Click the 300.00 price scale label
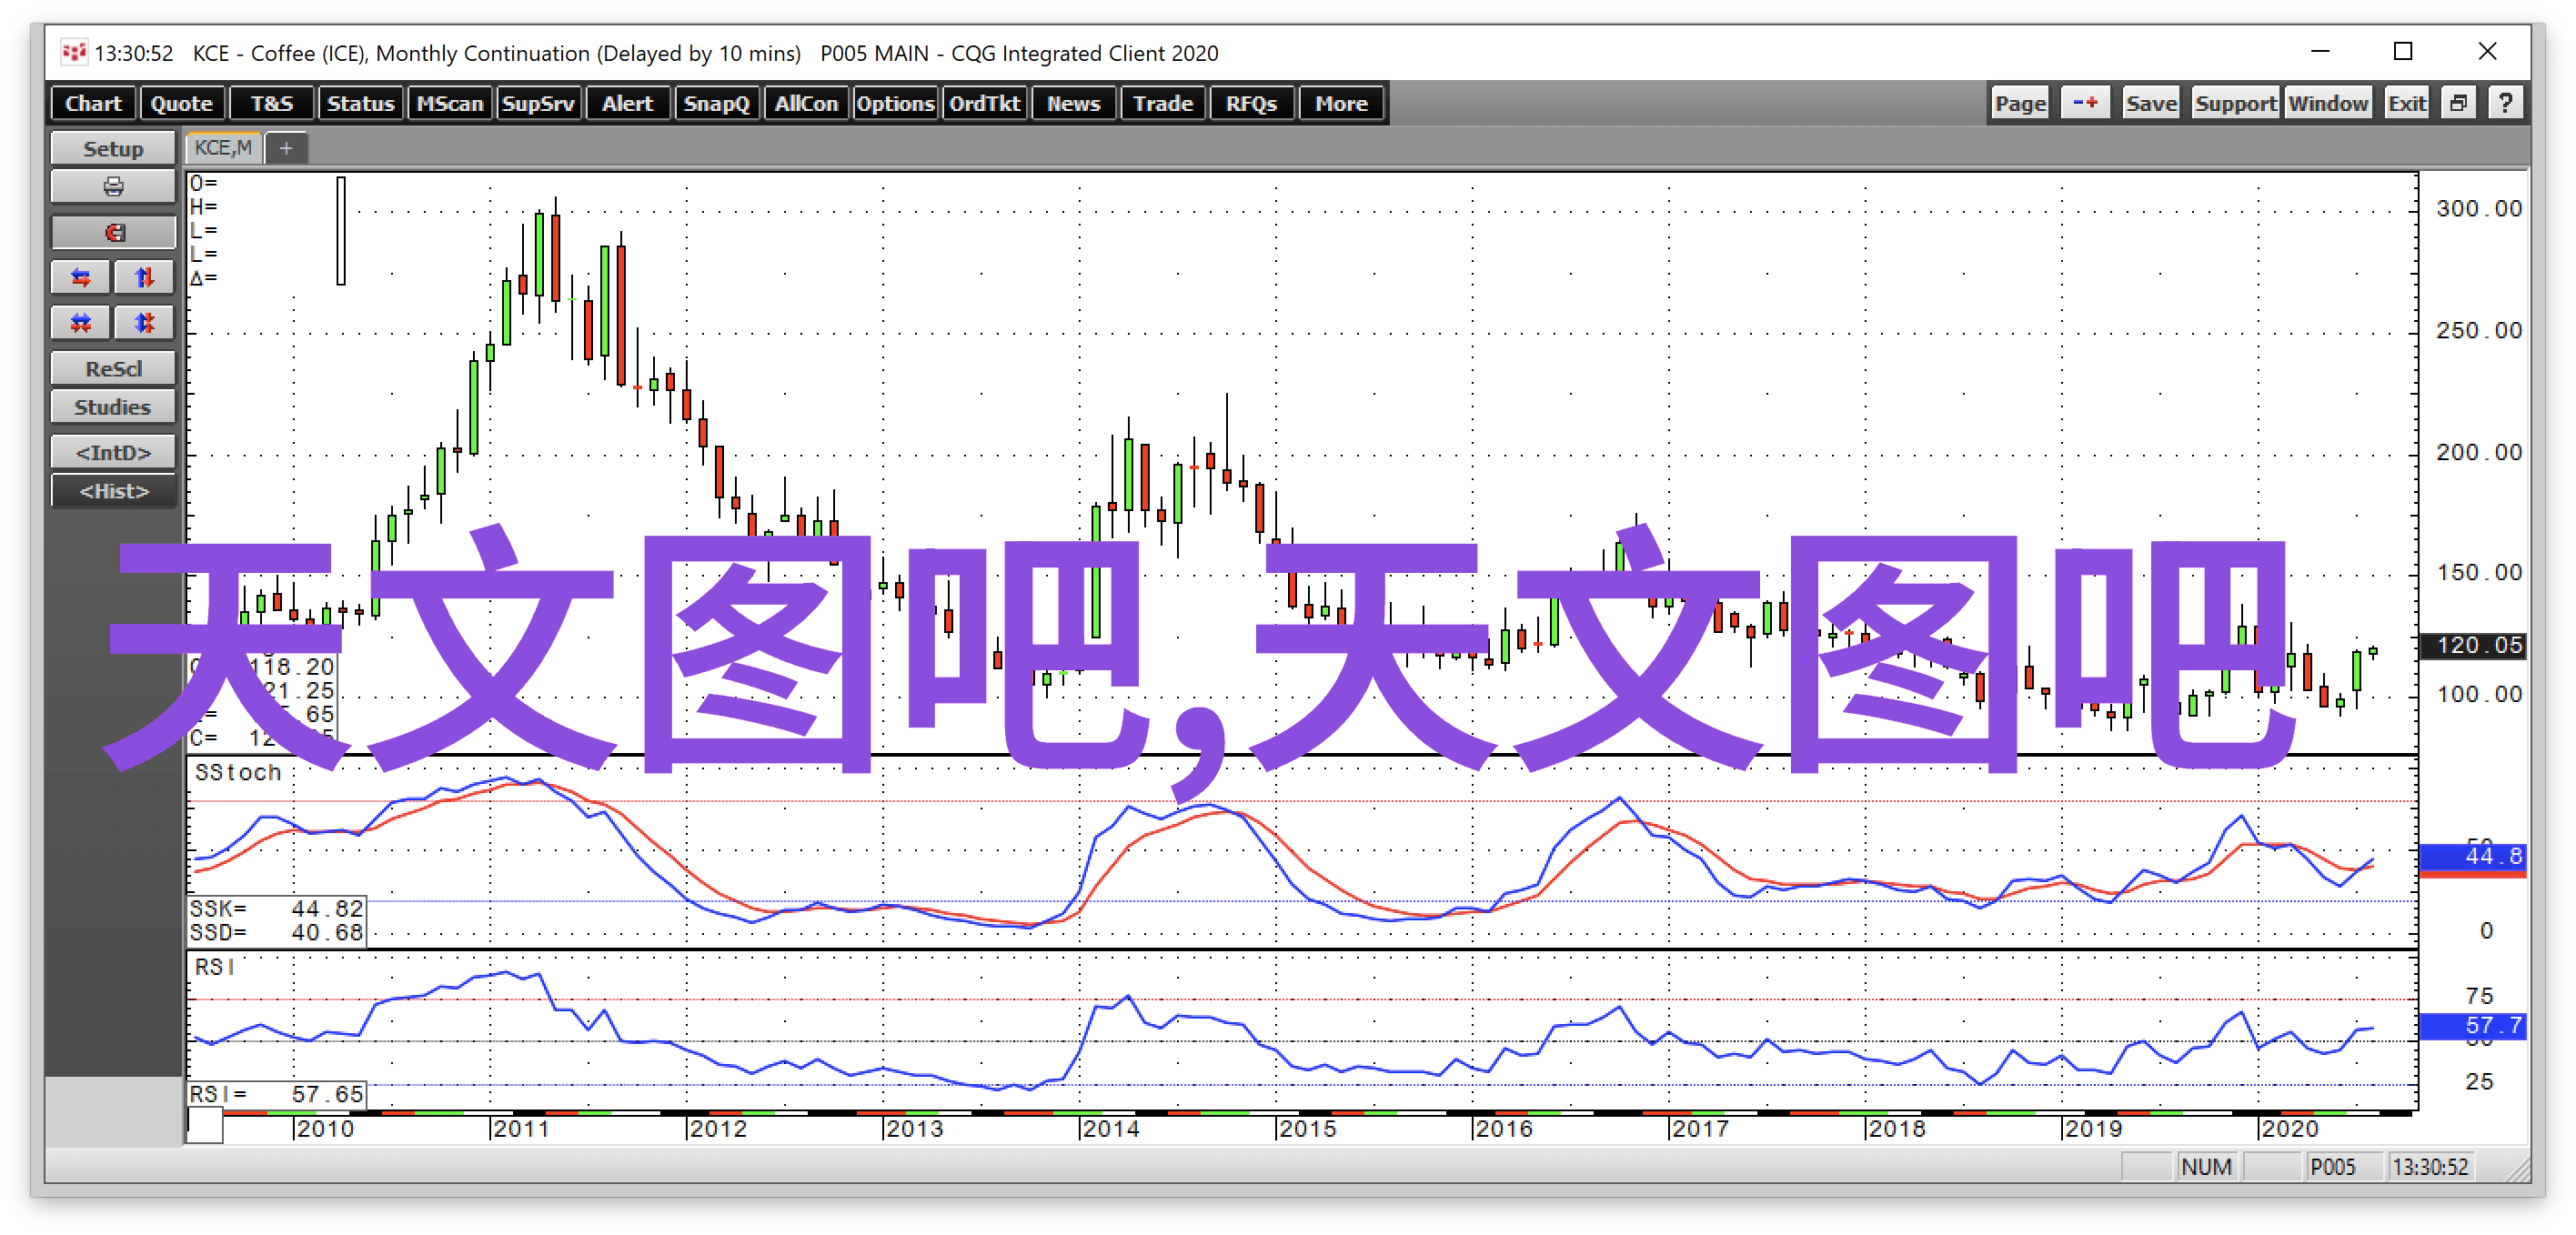The image size is (2576, 1235). pos(2479,208)
